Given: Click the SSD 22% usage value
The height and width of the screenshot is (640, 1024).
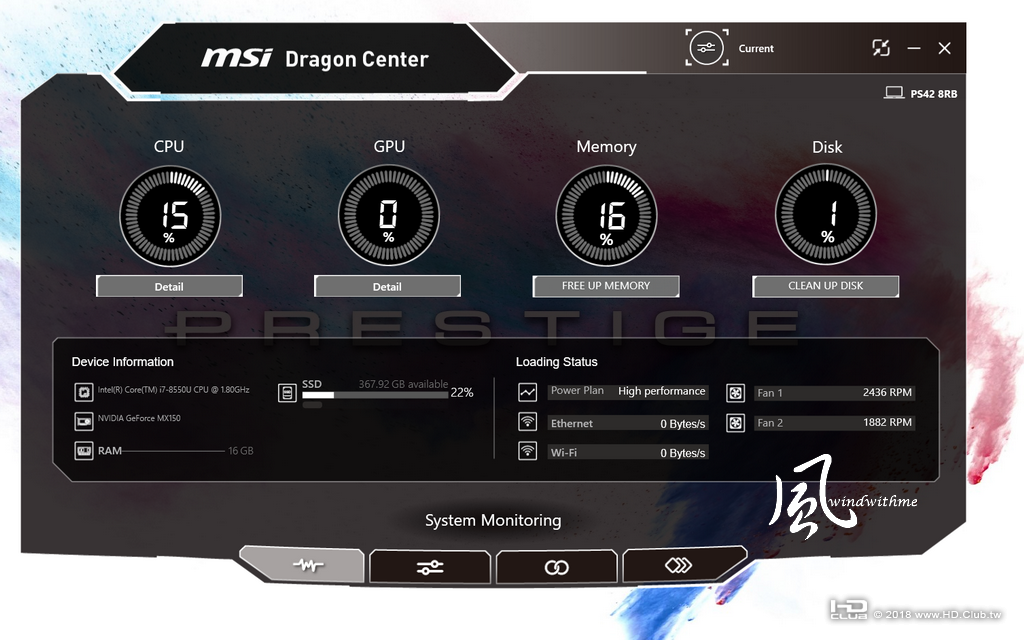Looking at the screenshot, I should click(x=462, y=392).
